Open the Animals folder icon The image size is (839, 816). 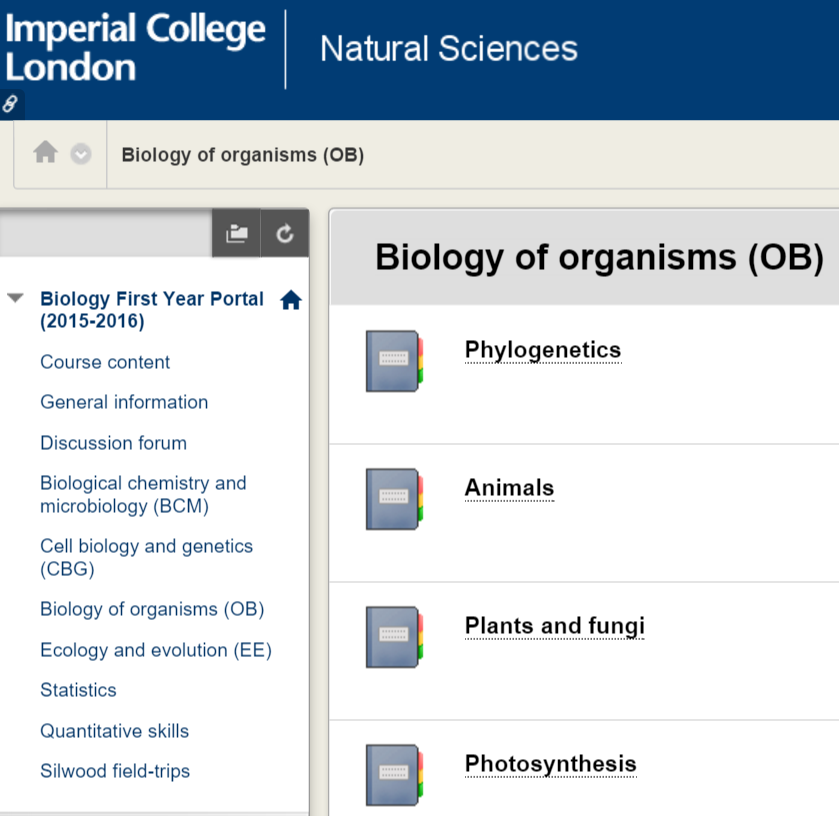point(393,498)
